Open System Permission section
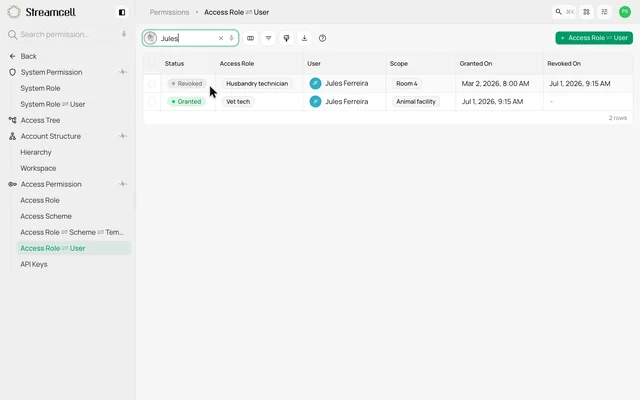Screen dimensions: 640x400 (51, 72)
